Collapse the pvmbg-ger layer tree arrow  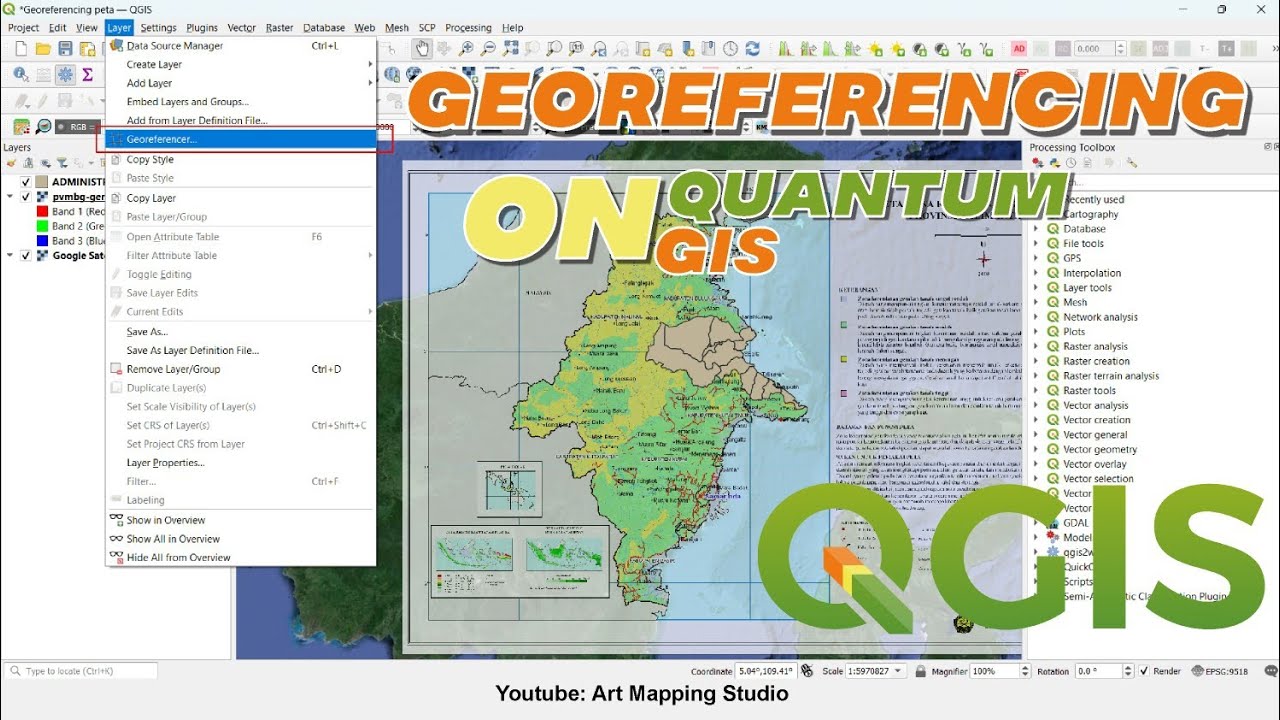10,197
